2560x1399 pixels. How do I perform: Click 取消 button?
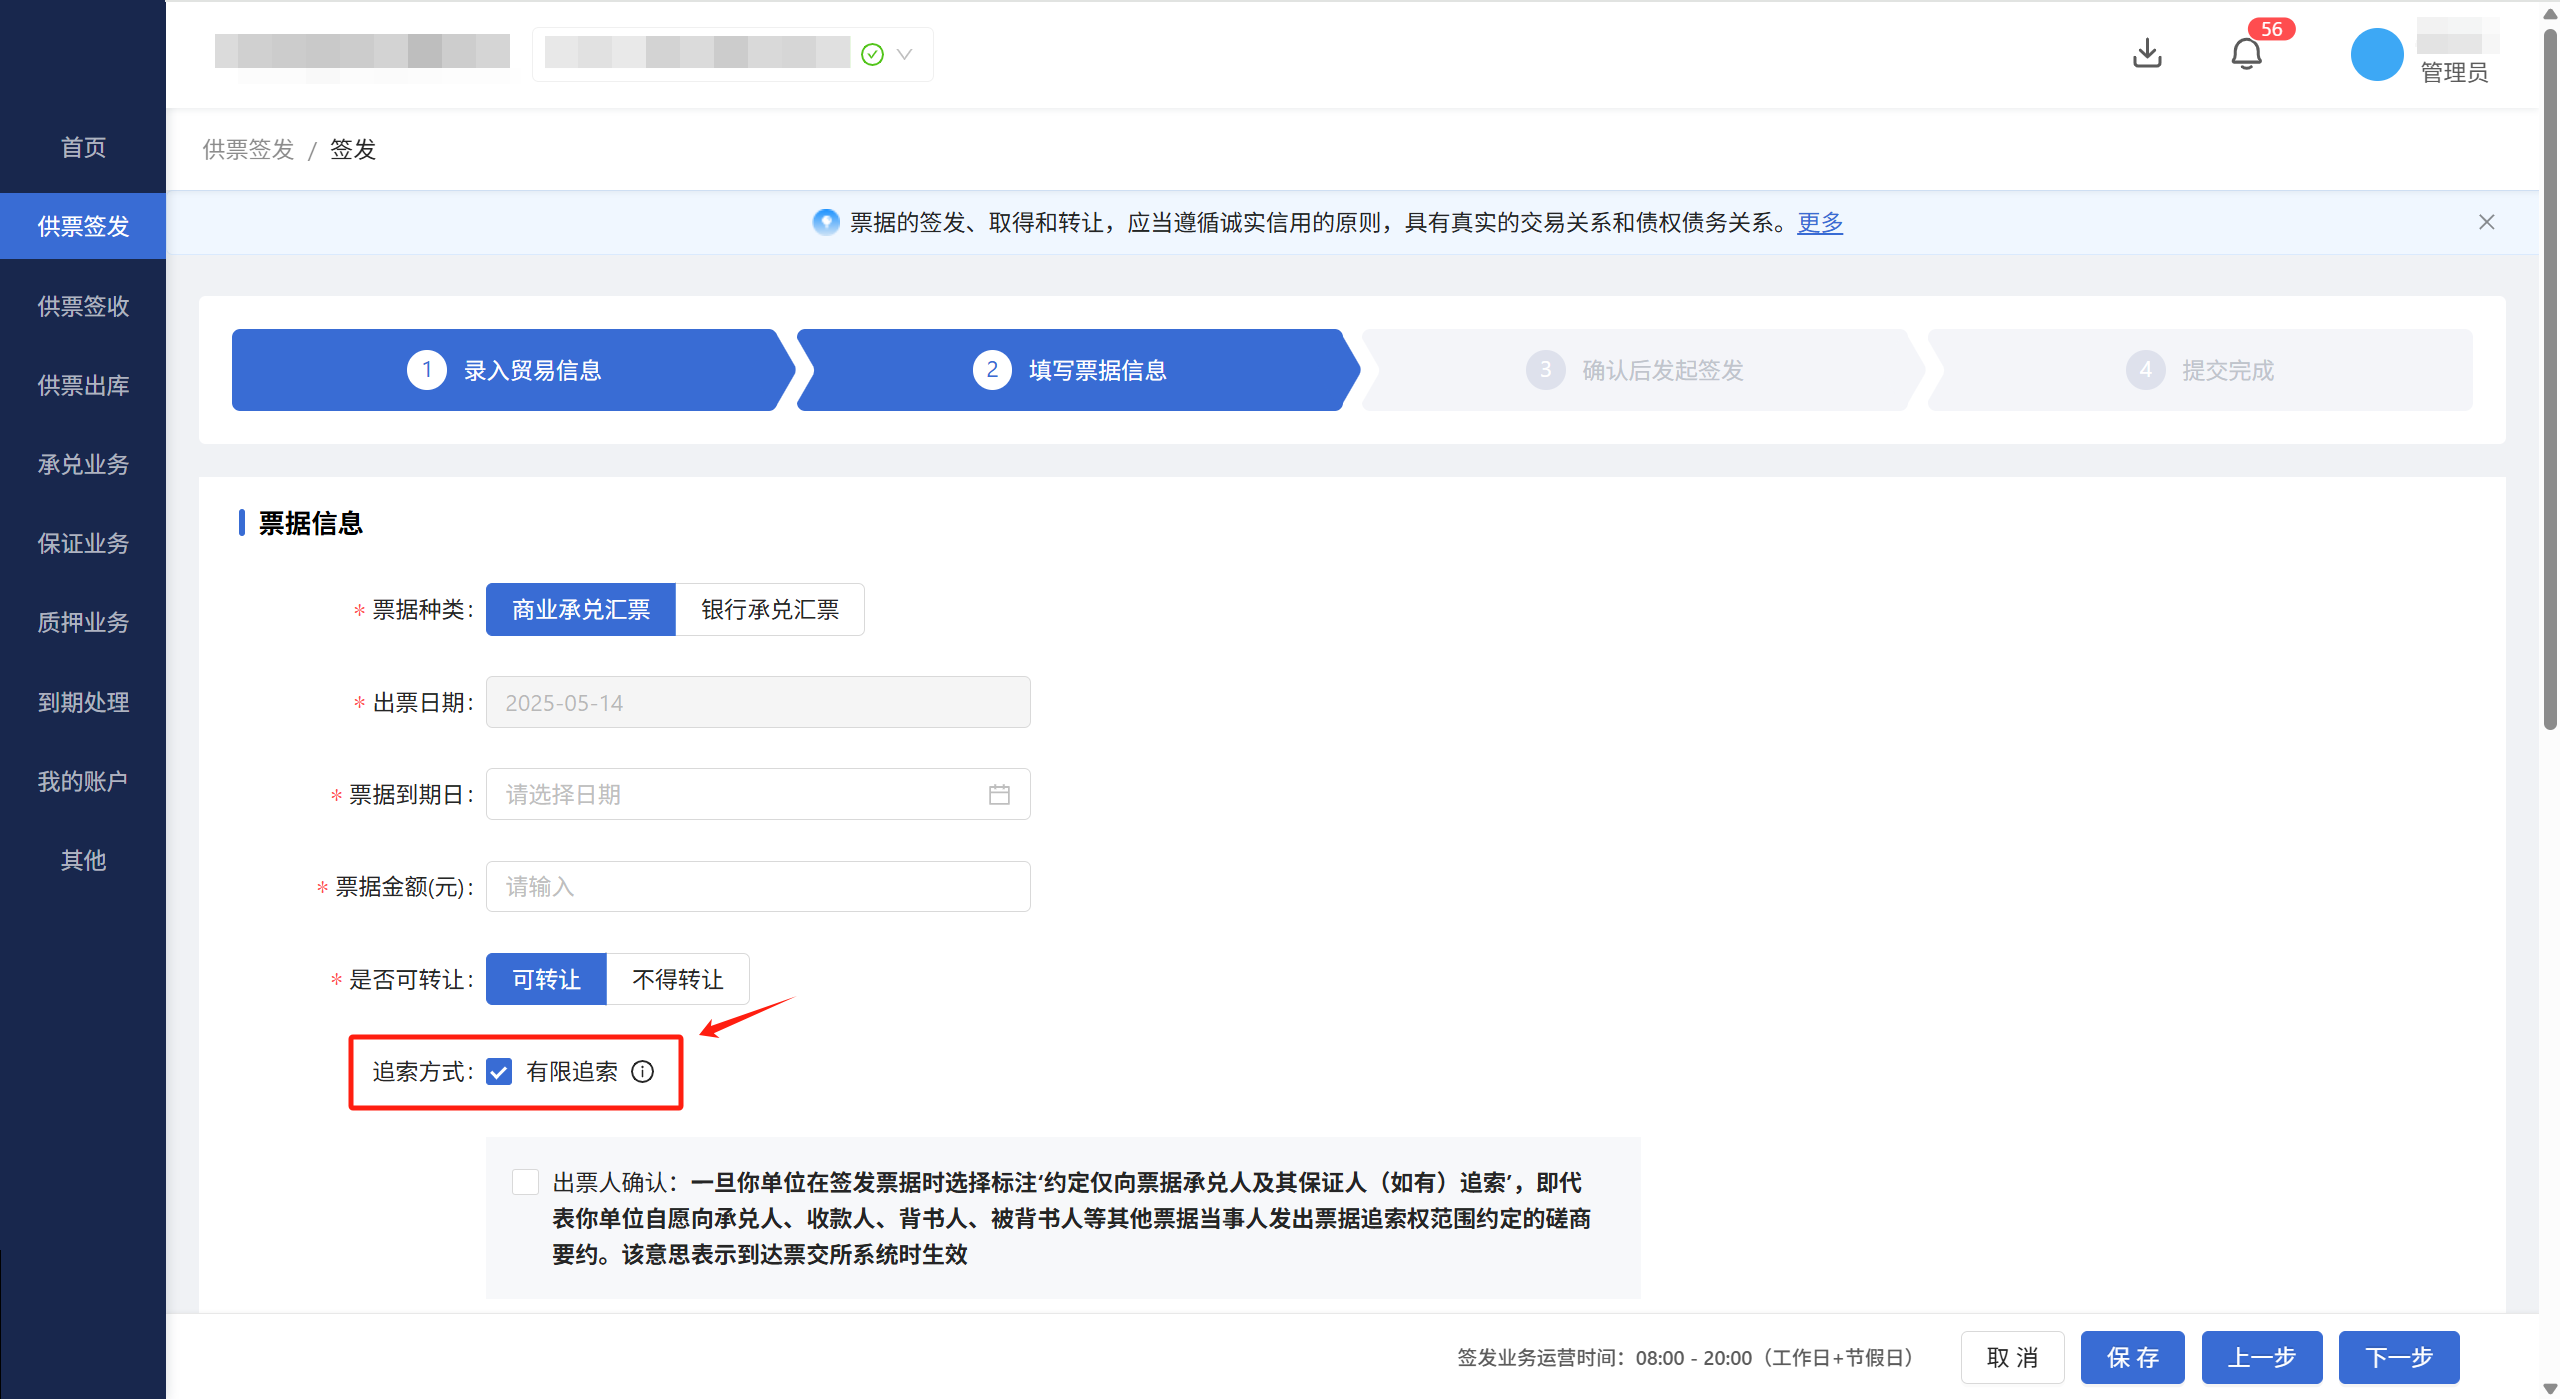tap(2012, 1357)
